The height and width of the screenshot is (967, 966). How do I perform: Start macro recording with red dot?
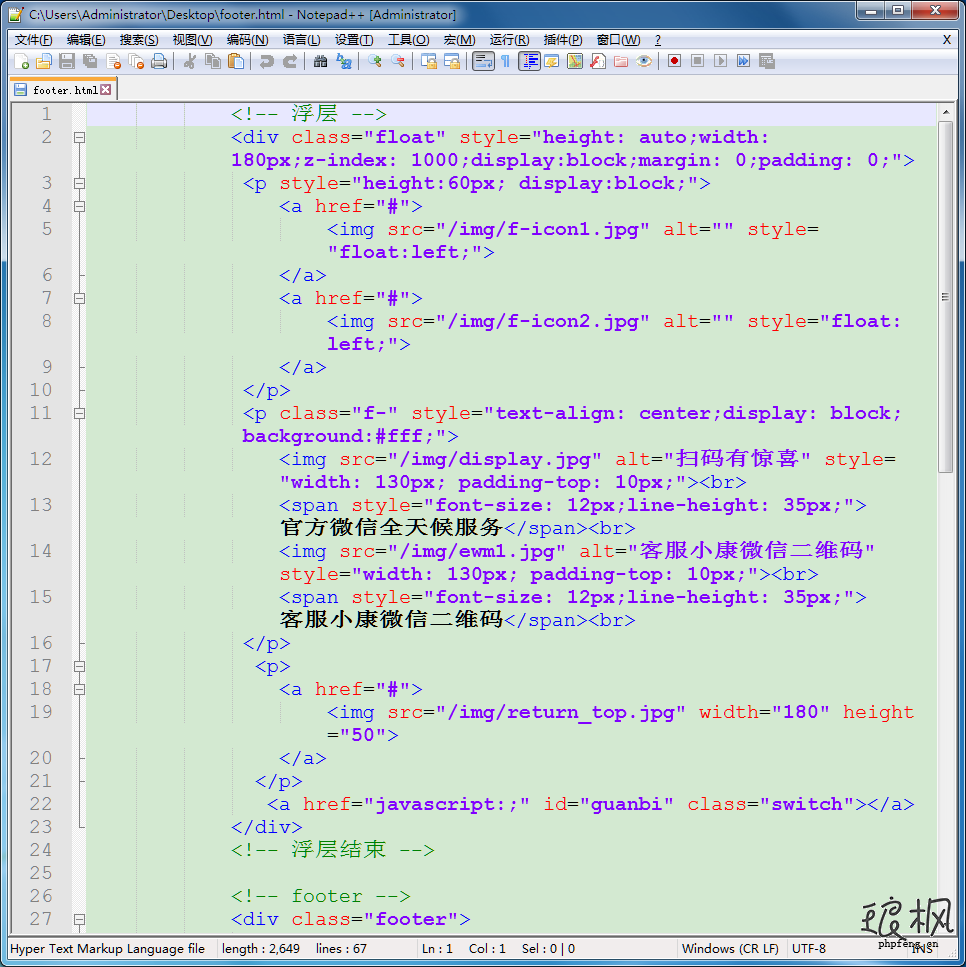click(x=674, y=61)
